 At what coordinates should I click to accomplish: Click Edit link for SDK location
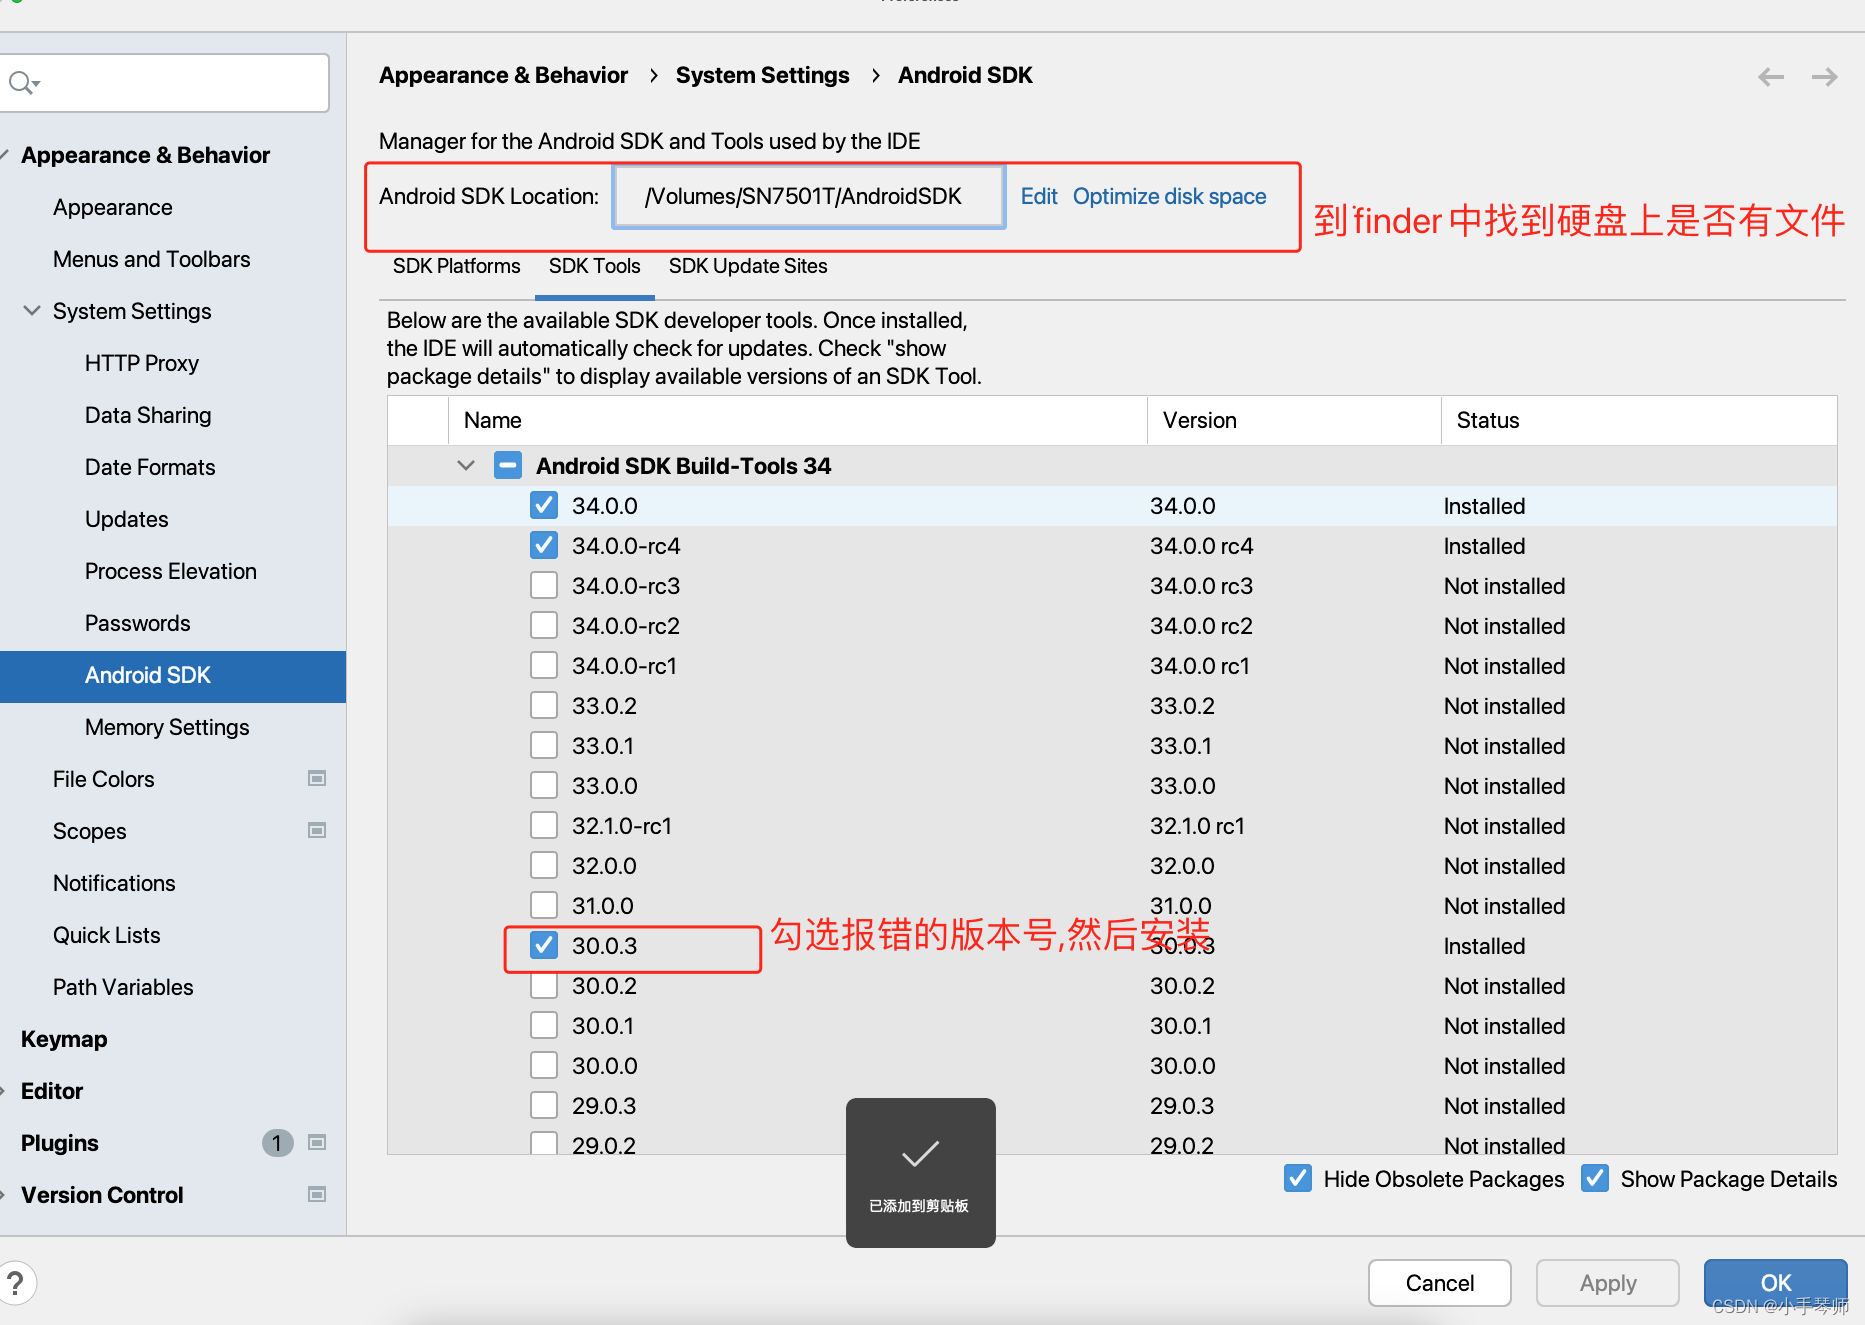coord(1039,196)
